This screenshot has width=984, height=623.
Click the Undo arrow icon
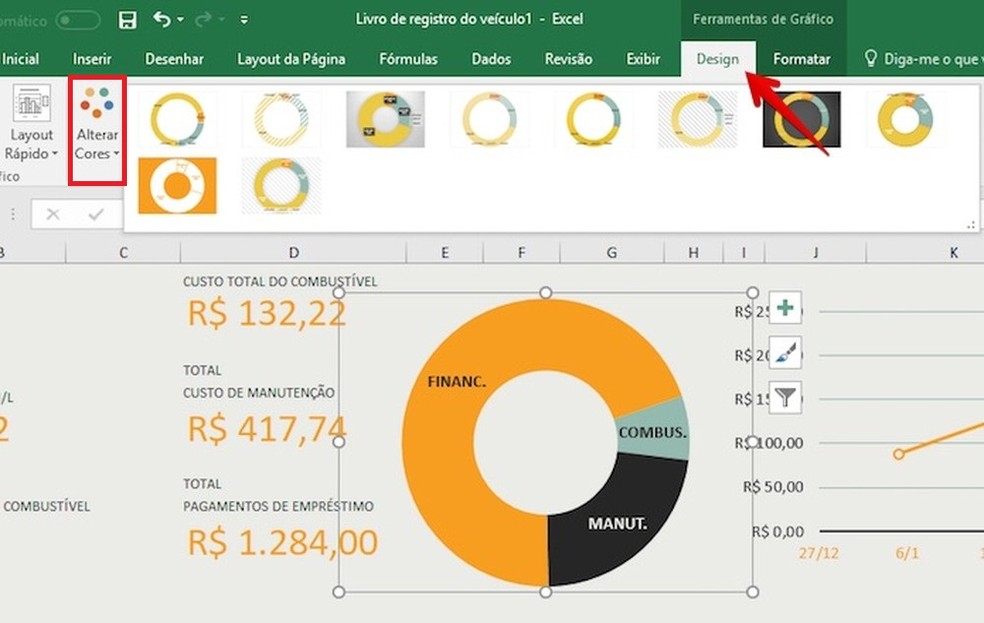coord(161,17)
